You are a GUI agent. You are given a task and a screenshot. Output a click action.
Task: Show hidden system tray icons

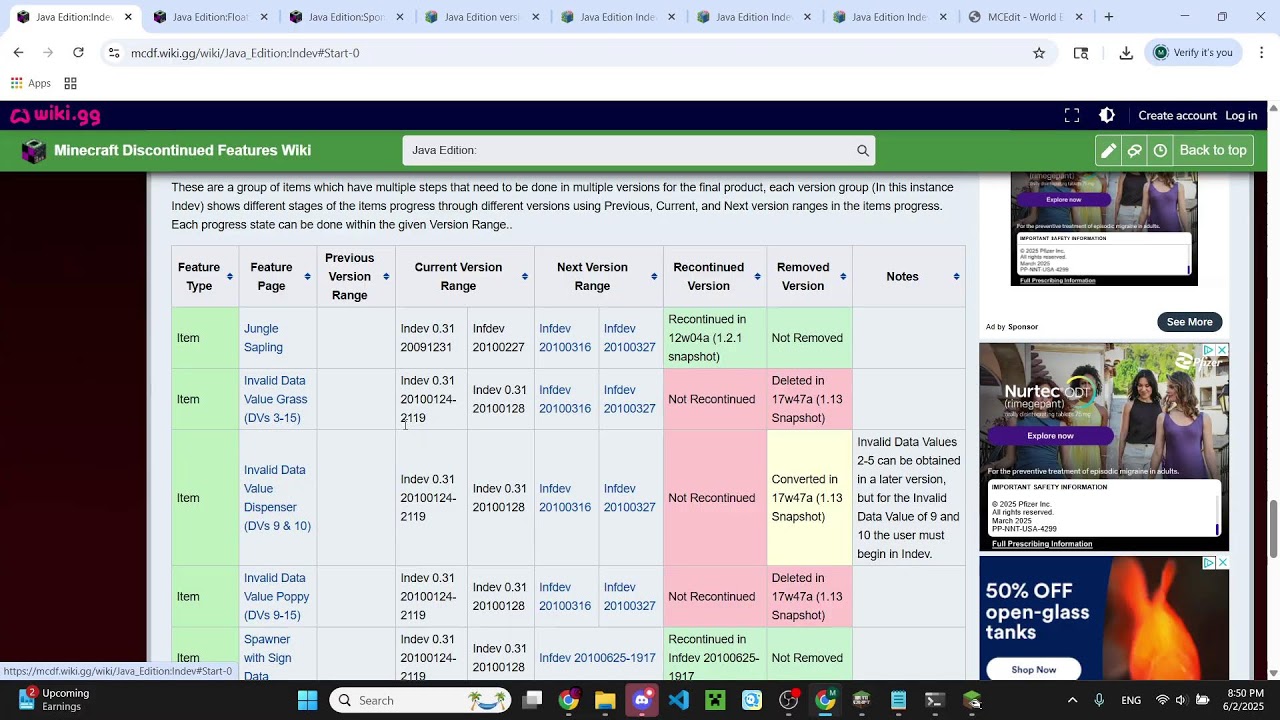[x=1072, y=700]
